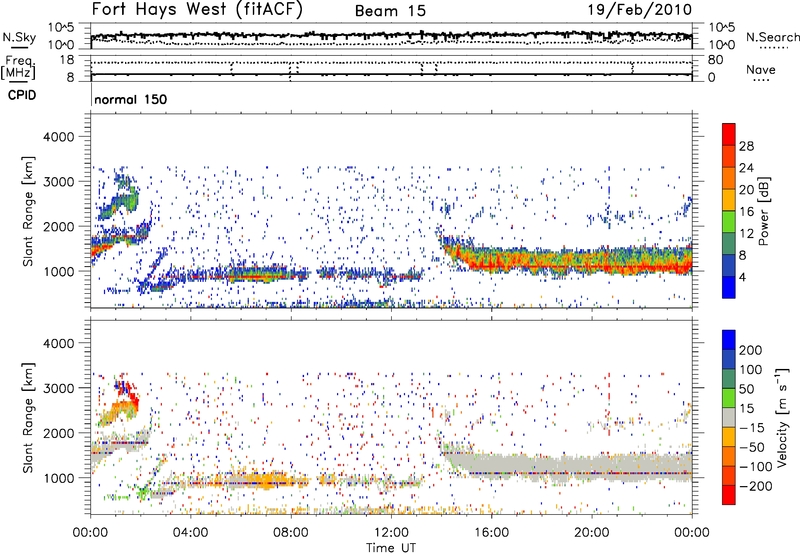Click the 1000 km tick of the velocity panel

tap(58, 478)
